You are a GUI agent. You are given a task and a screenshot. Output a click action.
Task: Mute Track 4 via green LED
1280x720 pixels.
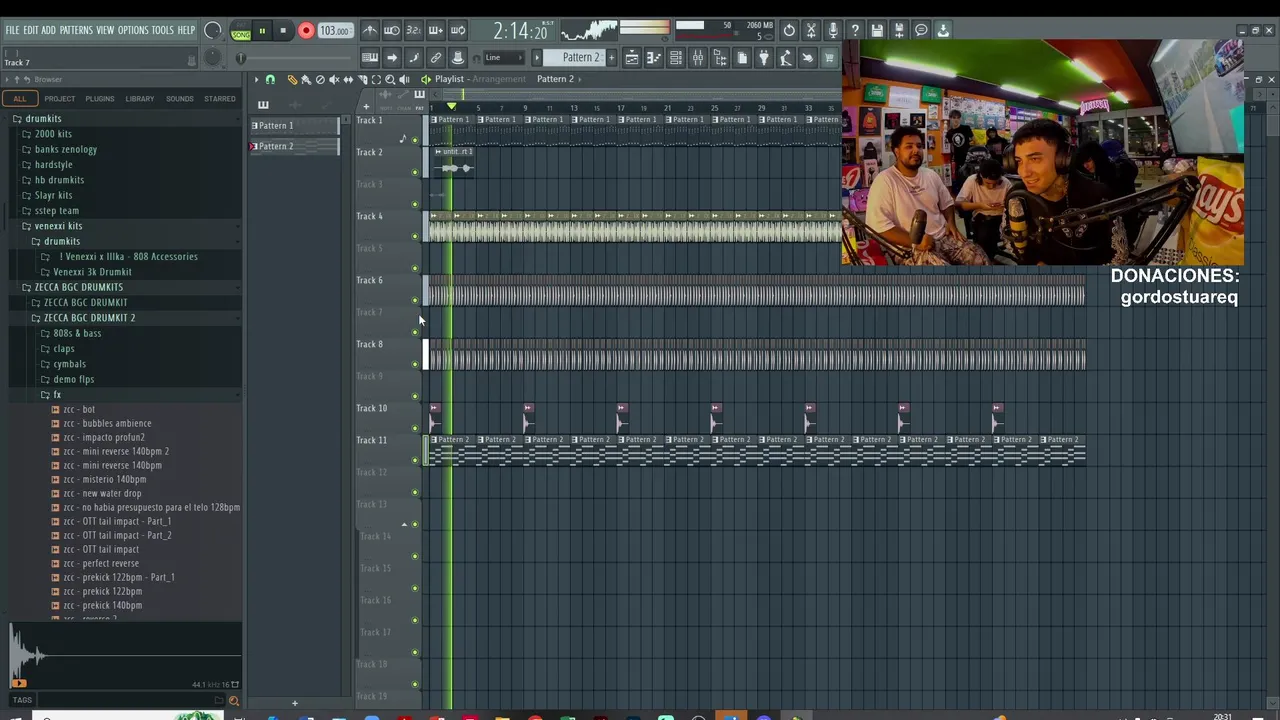coord(416,236)
